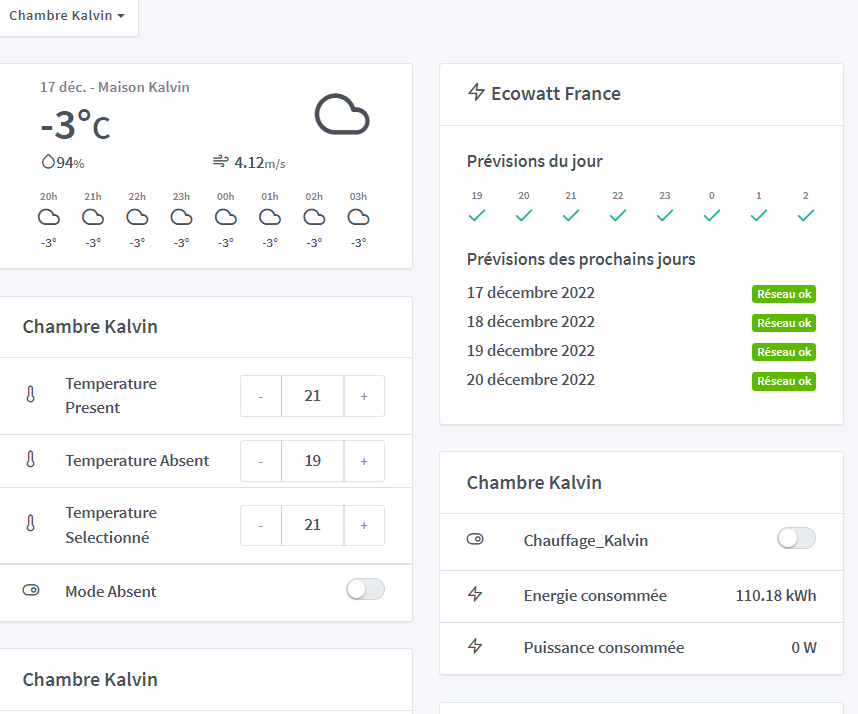Click the large cloud weather icon
The height and width of the screenshot is (714, 858).
pyautogui.click(x=342, y=115)
